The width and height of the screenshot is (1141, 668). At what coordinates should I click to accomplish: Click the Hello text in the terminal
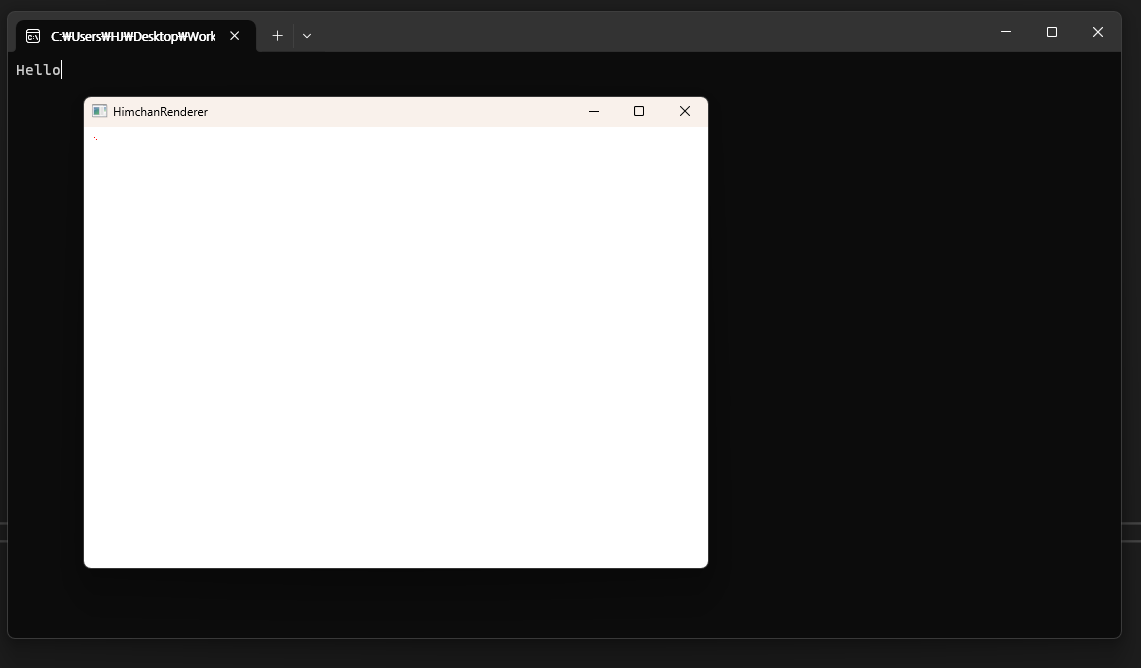[x=38, y=70]
